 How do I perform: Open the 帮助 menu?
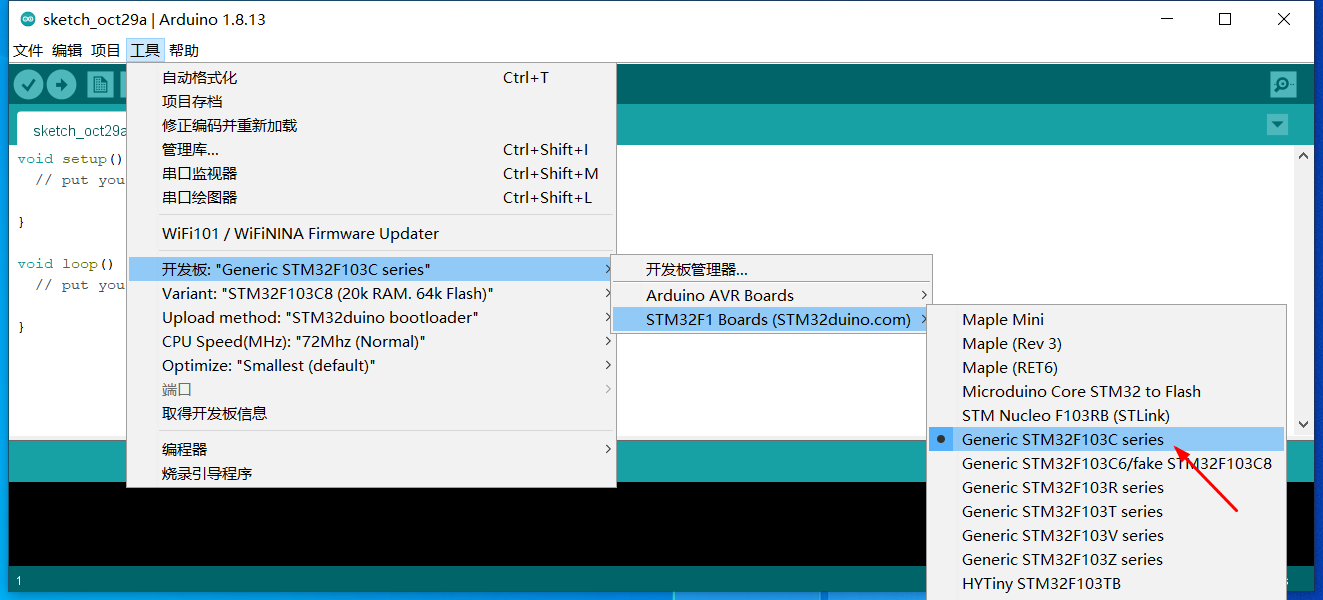184,50
